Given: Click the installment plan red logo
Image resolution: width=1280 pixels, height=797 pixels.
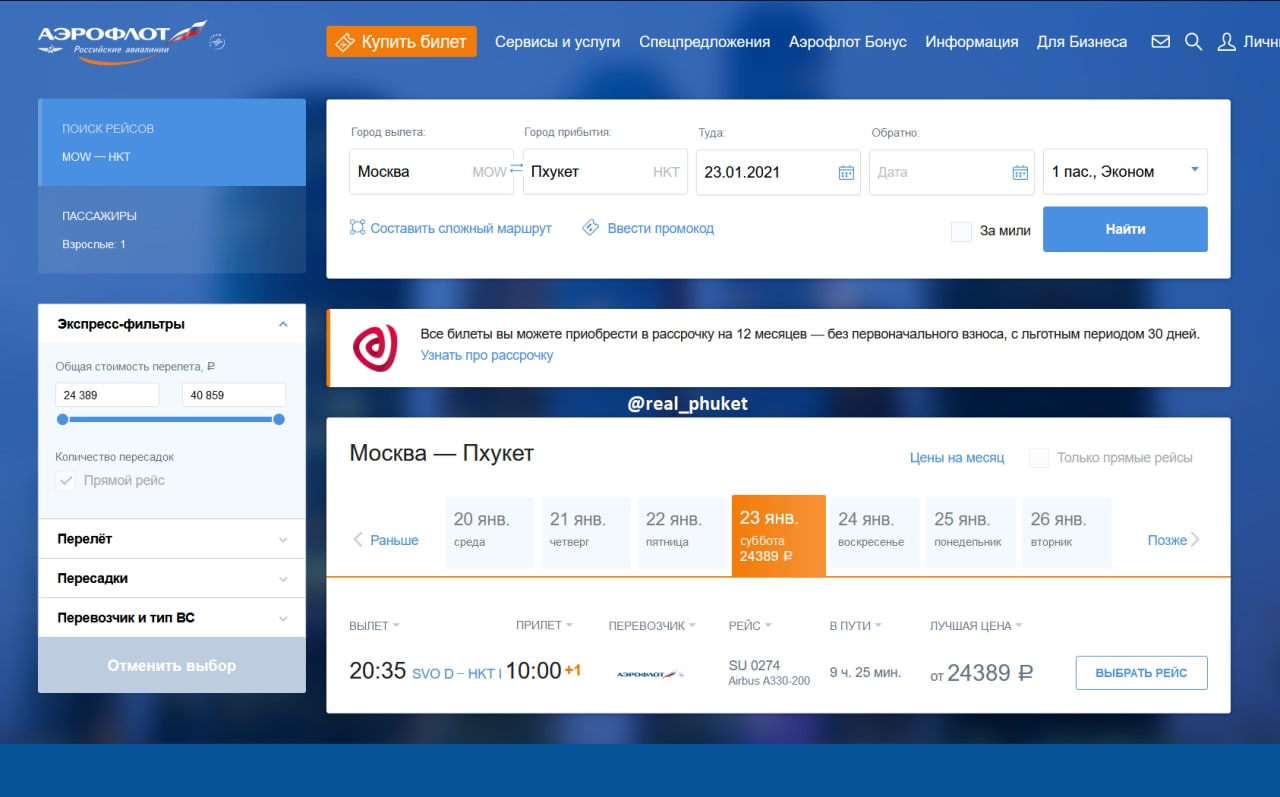Looking at the screenshot, I should 375,348.
